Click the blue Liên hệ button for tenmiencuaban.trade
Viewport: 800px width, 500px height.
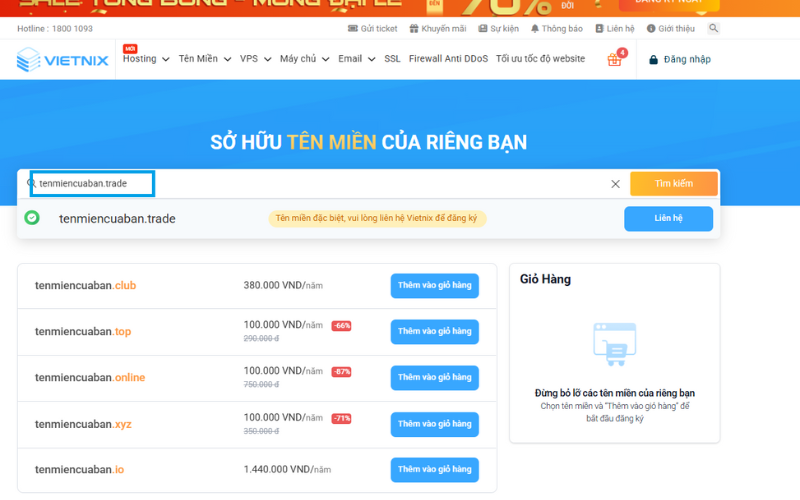668,218
